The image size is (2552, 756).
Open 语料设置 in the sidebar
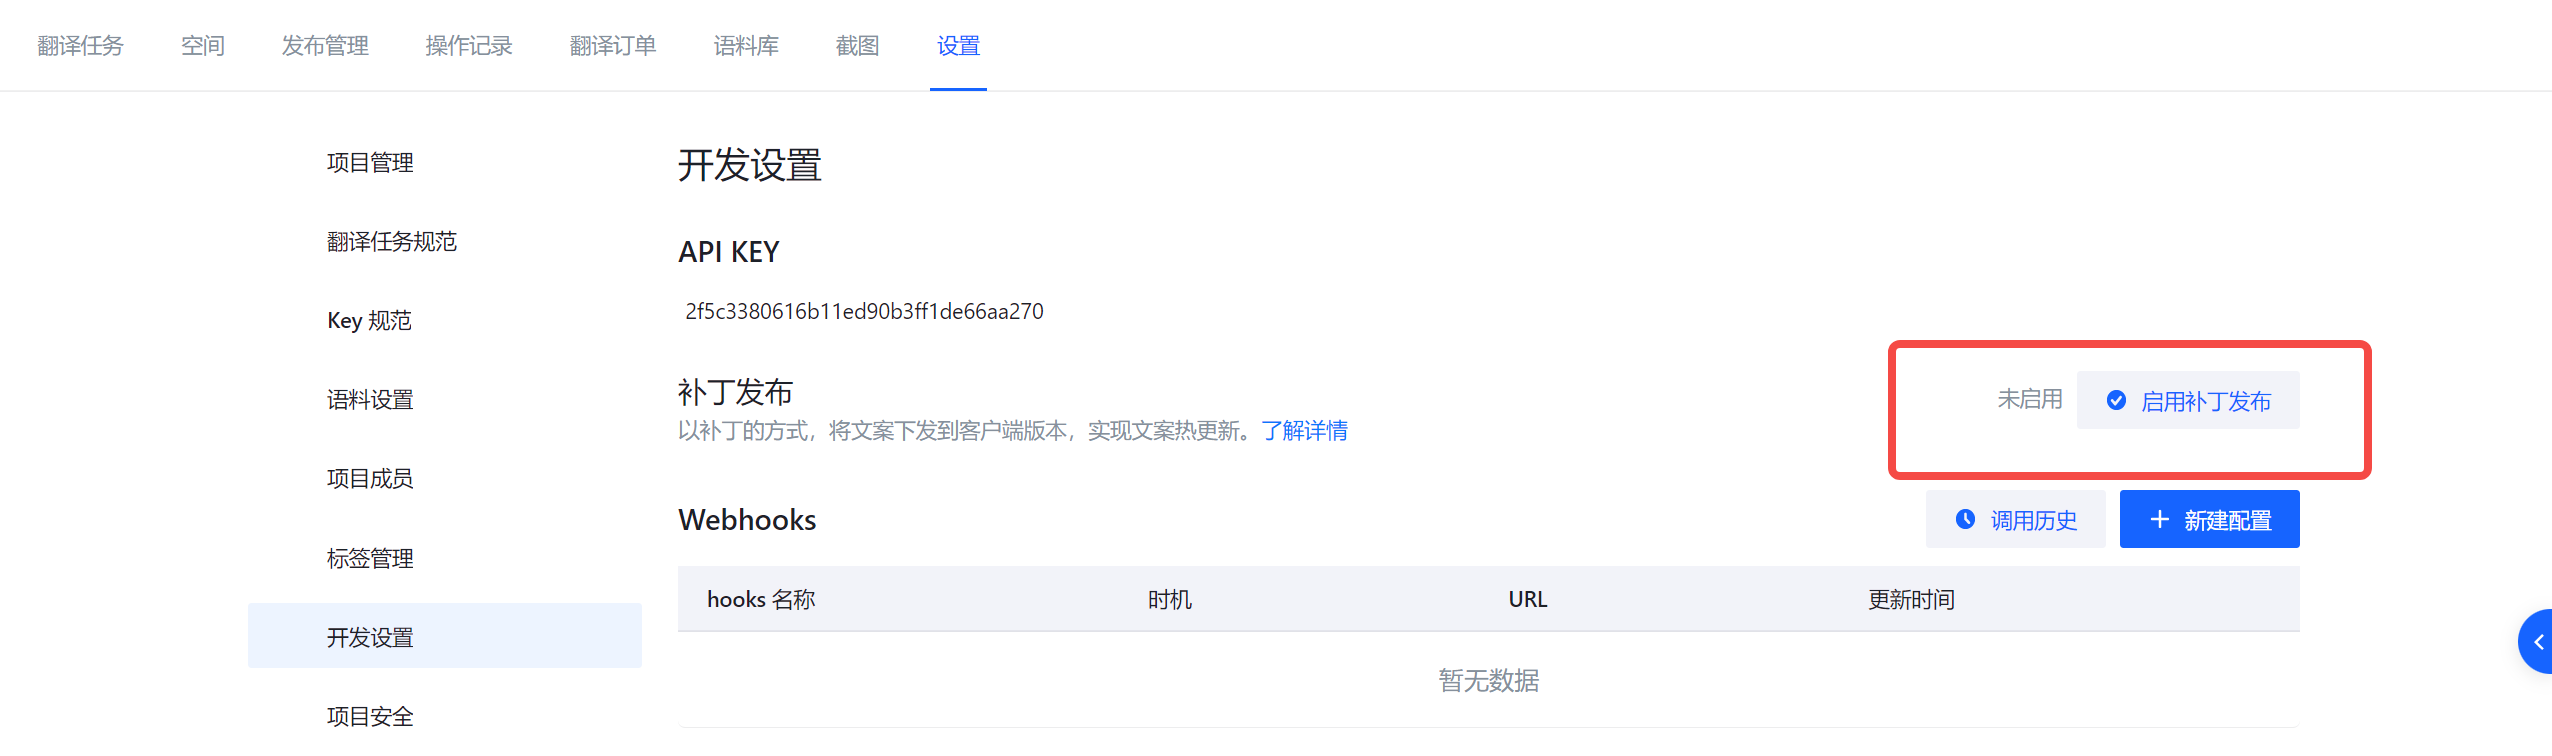(x=370, y=400)
